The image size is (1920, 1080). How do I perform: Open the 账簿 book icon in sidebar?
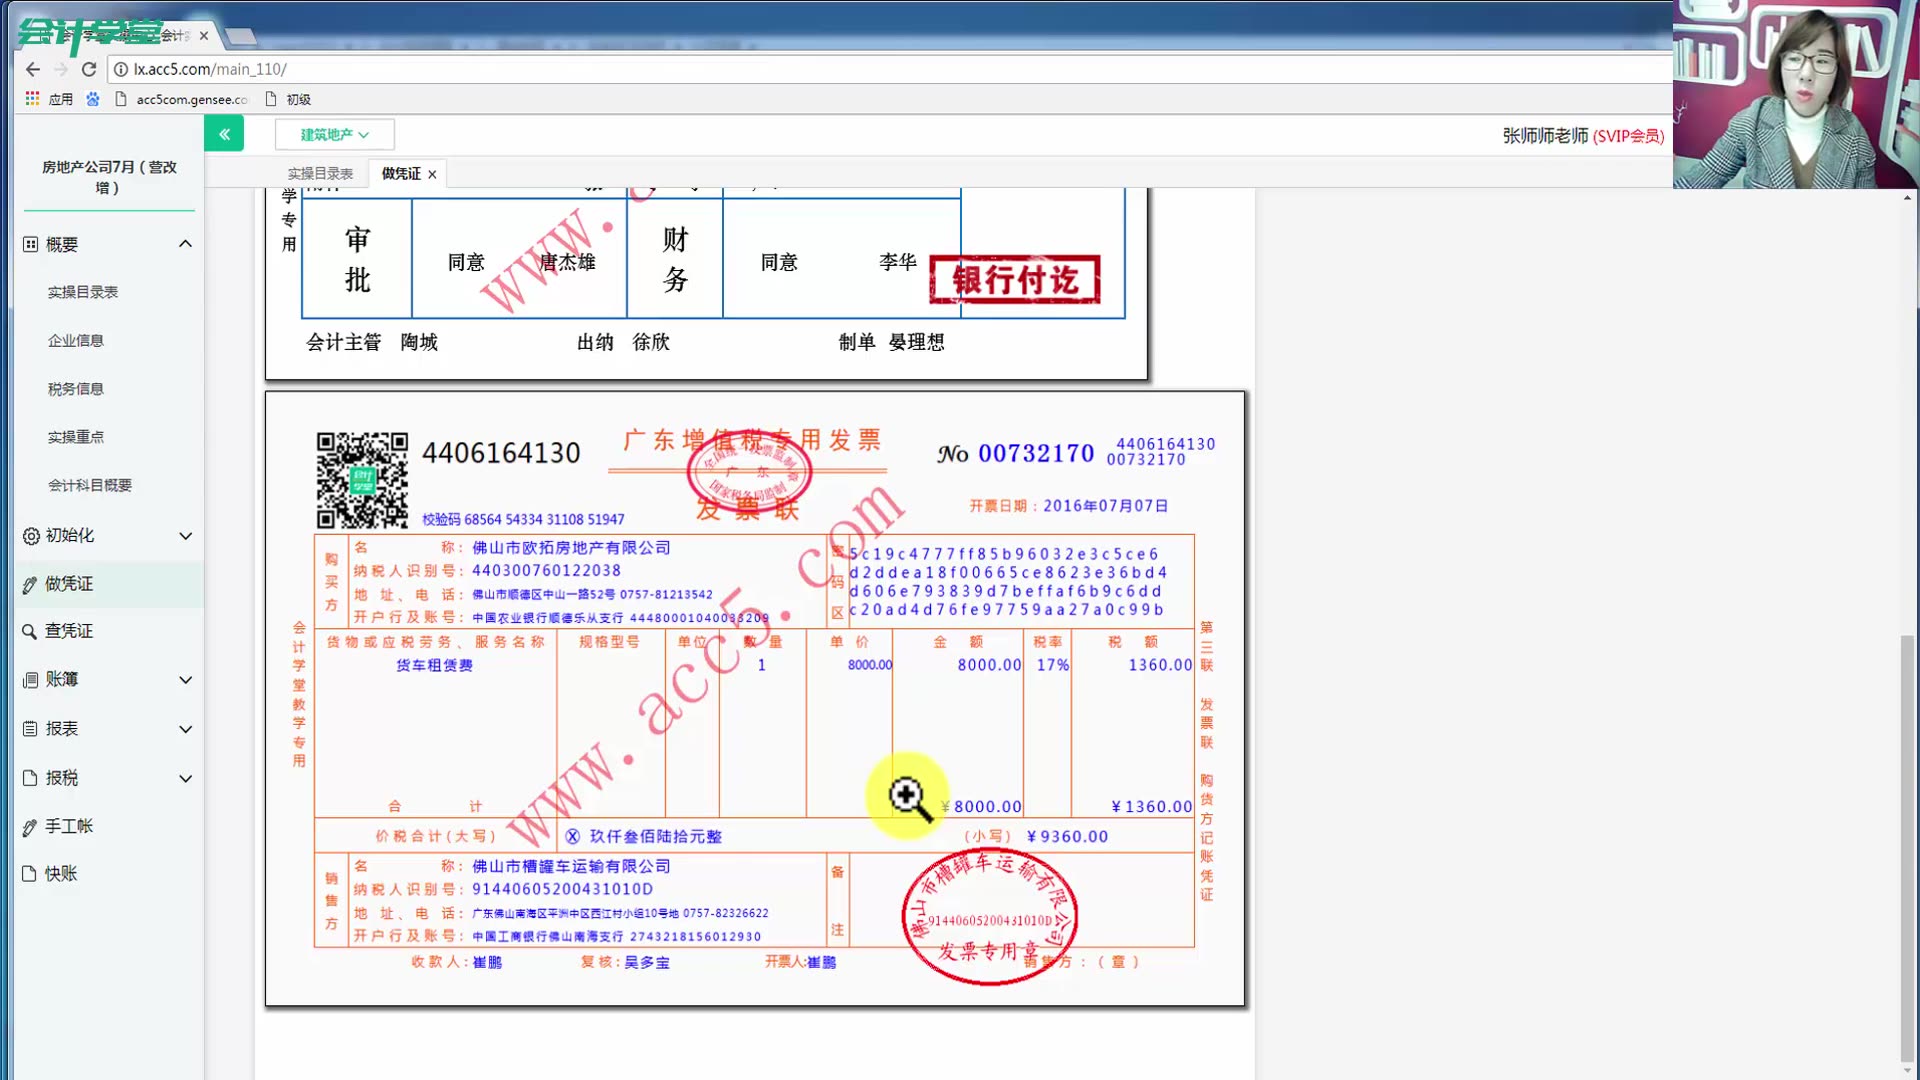[30, 679]
